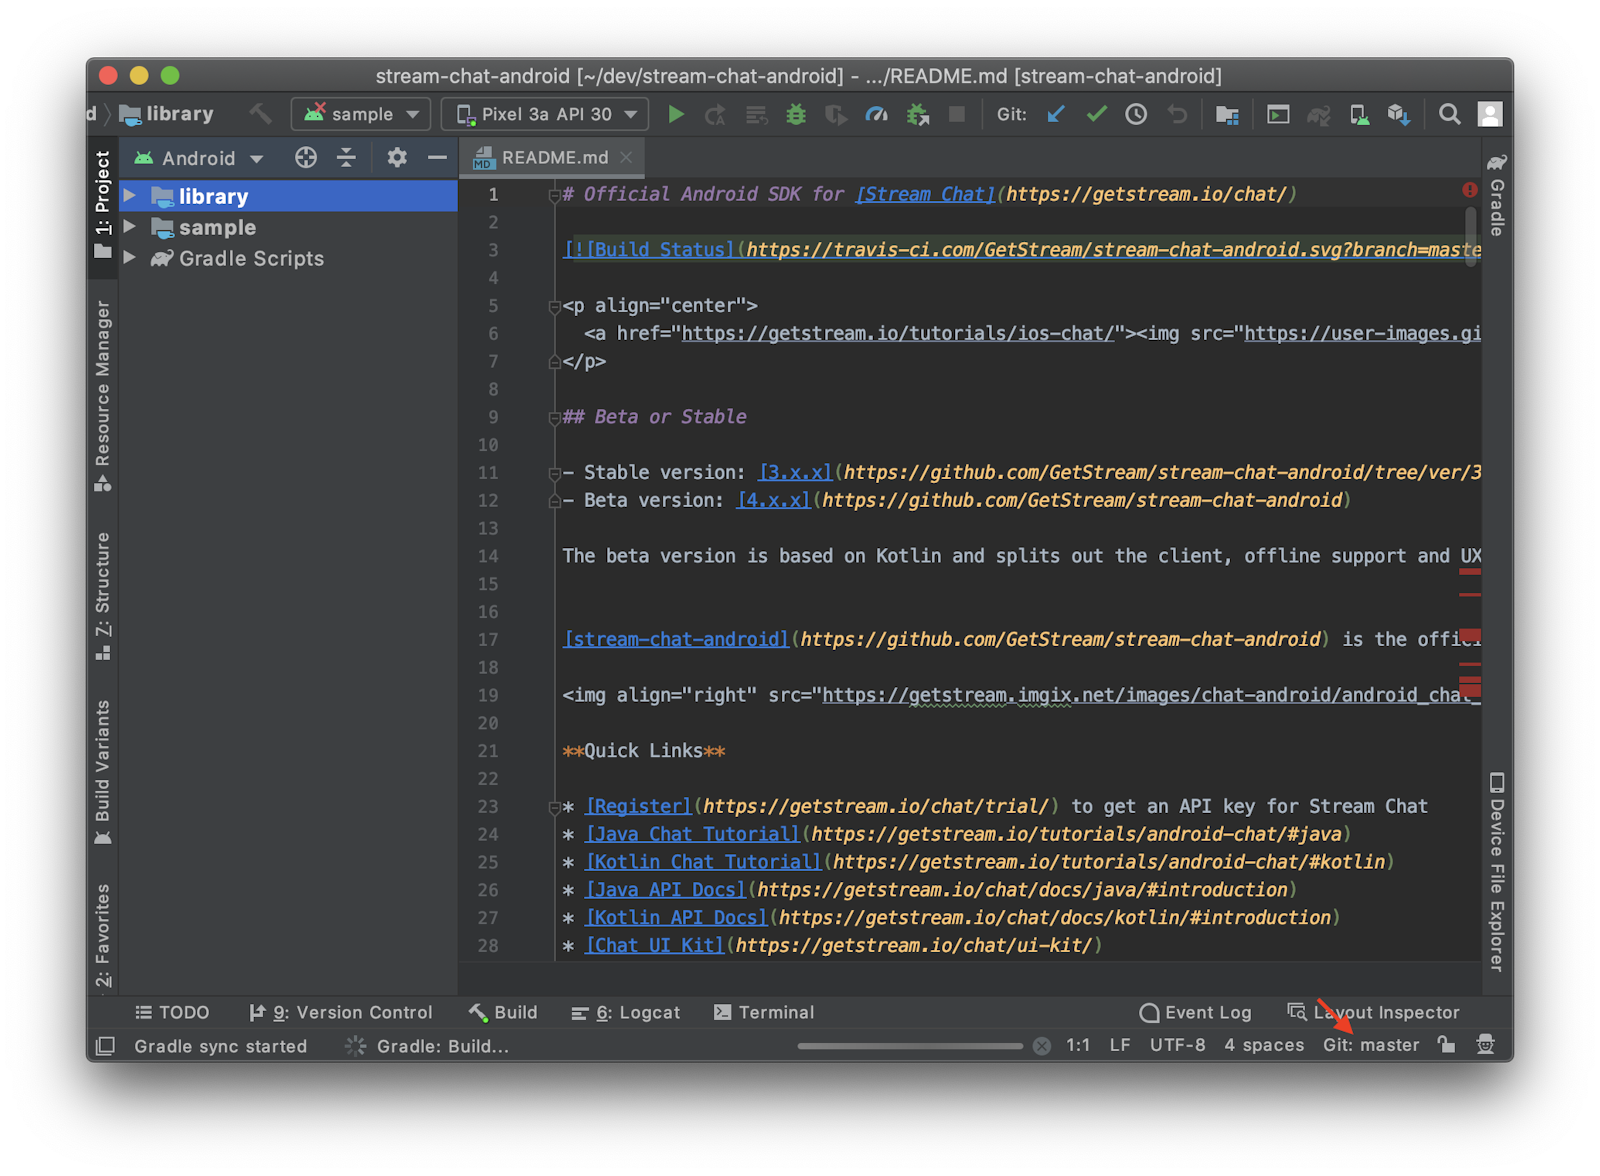This screenshot has height=1176, width=1600.
Task: Click the Gradle build progress bar
Action: coord(910,1045)
